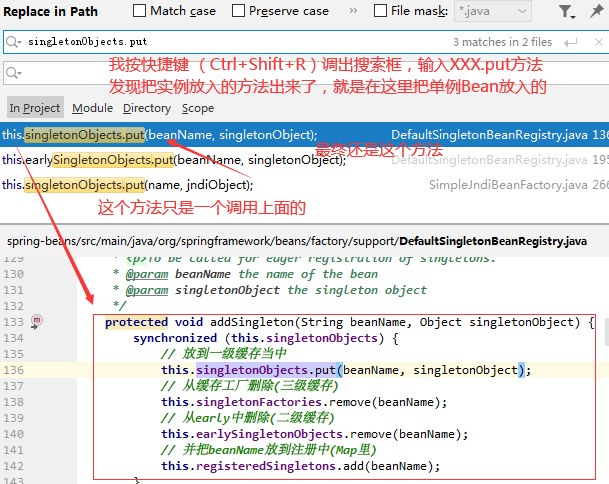Click the new line arrow icon in search field
The image size is (609, 484).
pyautogui.click(x=571, y=42)
